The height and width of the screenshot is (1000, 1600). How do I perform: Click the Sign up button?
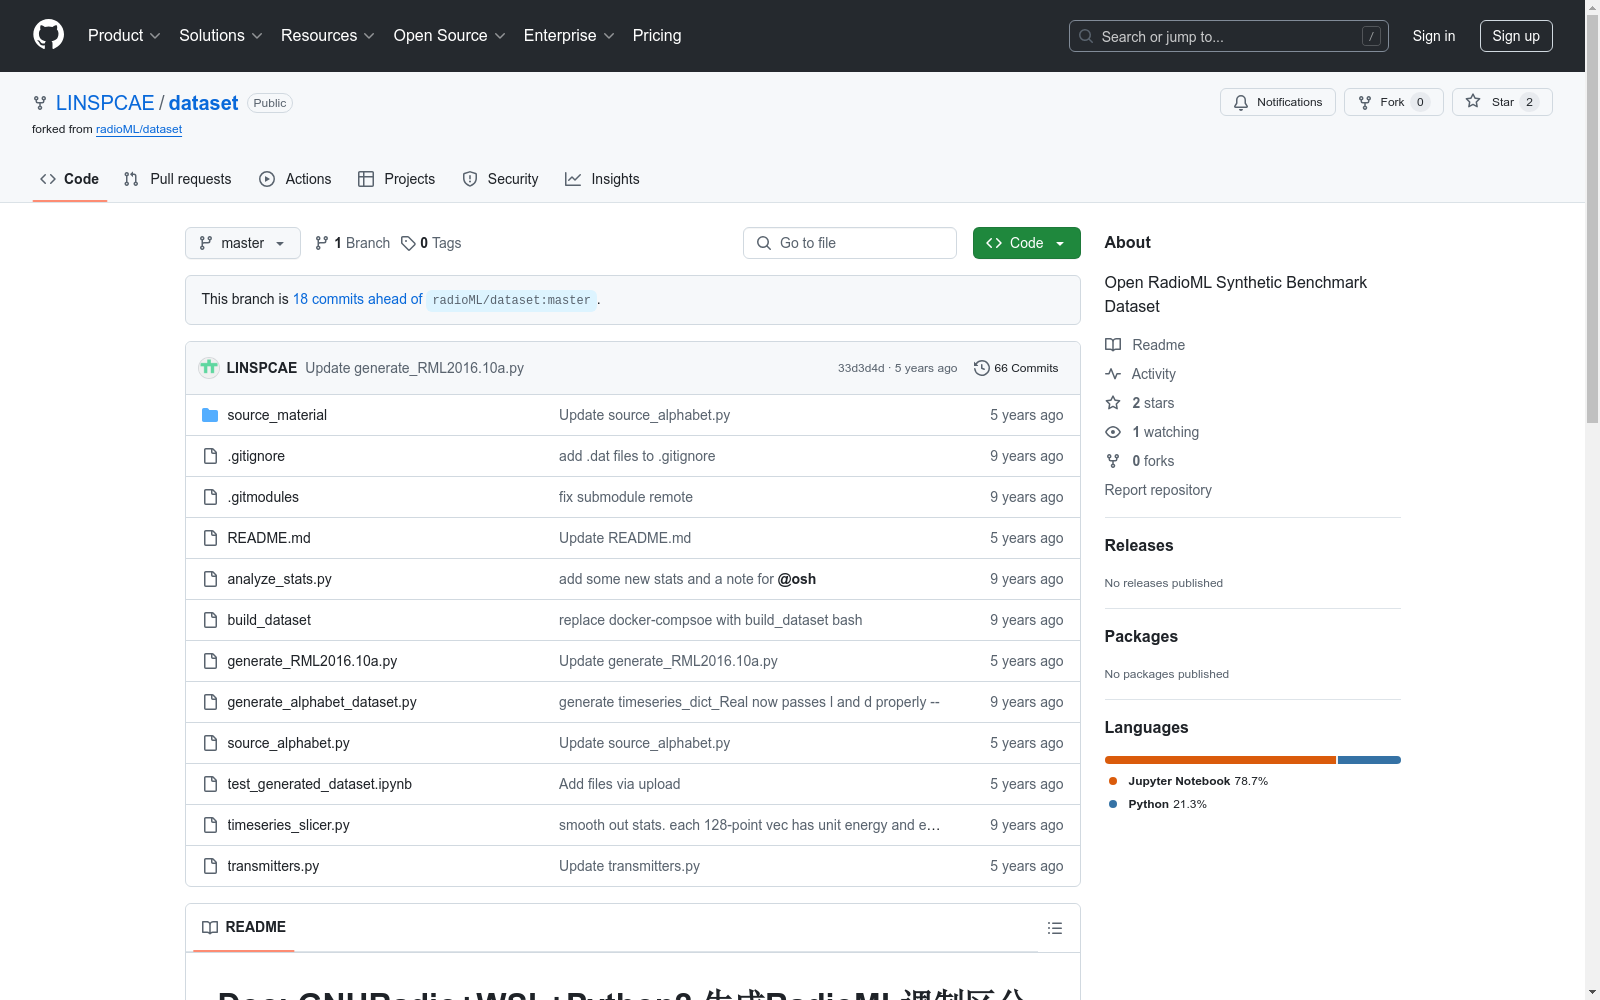click(1516, 36)
